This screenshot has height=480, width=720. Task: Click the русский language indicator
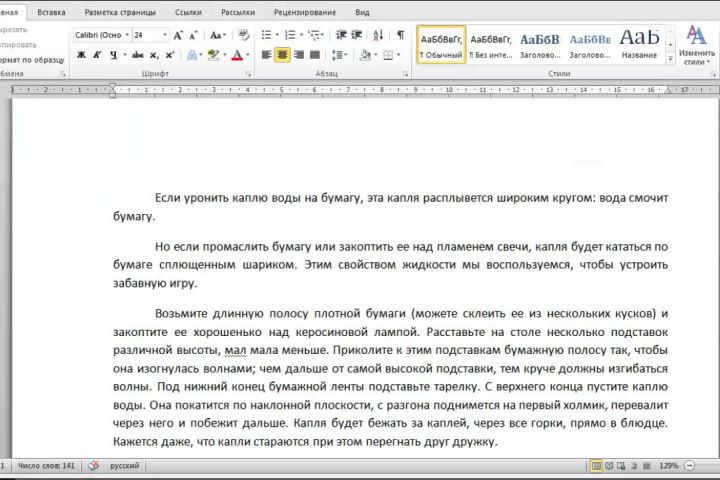click(x=124, y=466)
